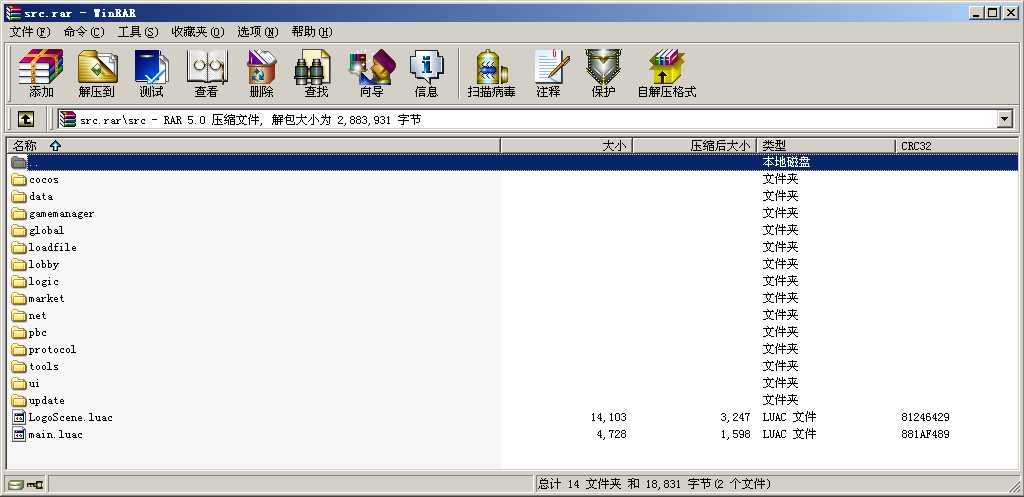The height and width of the screenshot is (497, 1024).
Task: Click the CRC32 value 881AF489
Action: click(x=925, y=434)
